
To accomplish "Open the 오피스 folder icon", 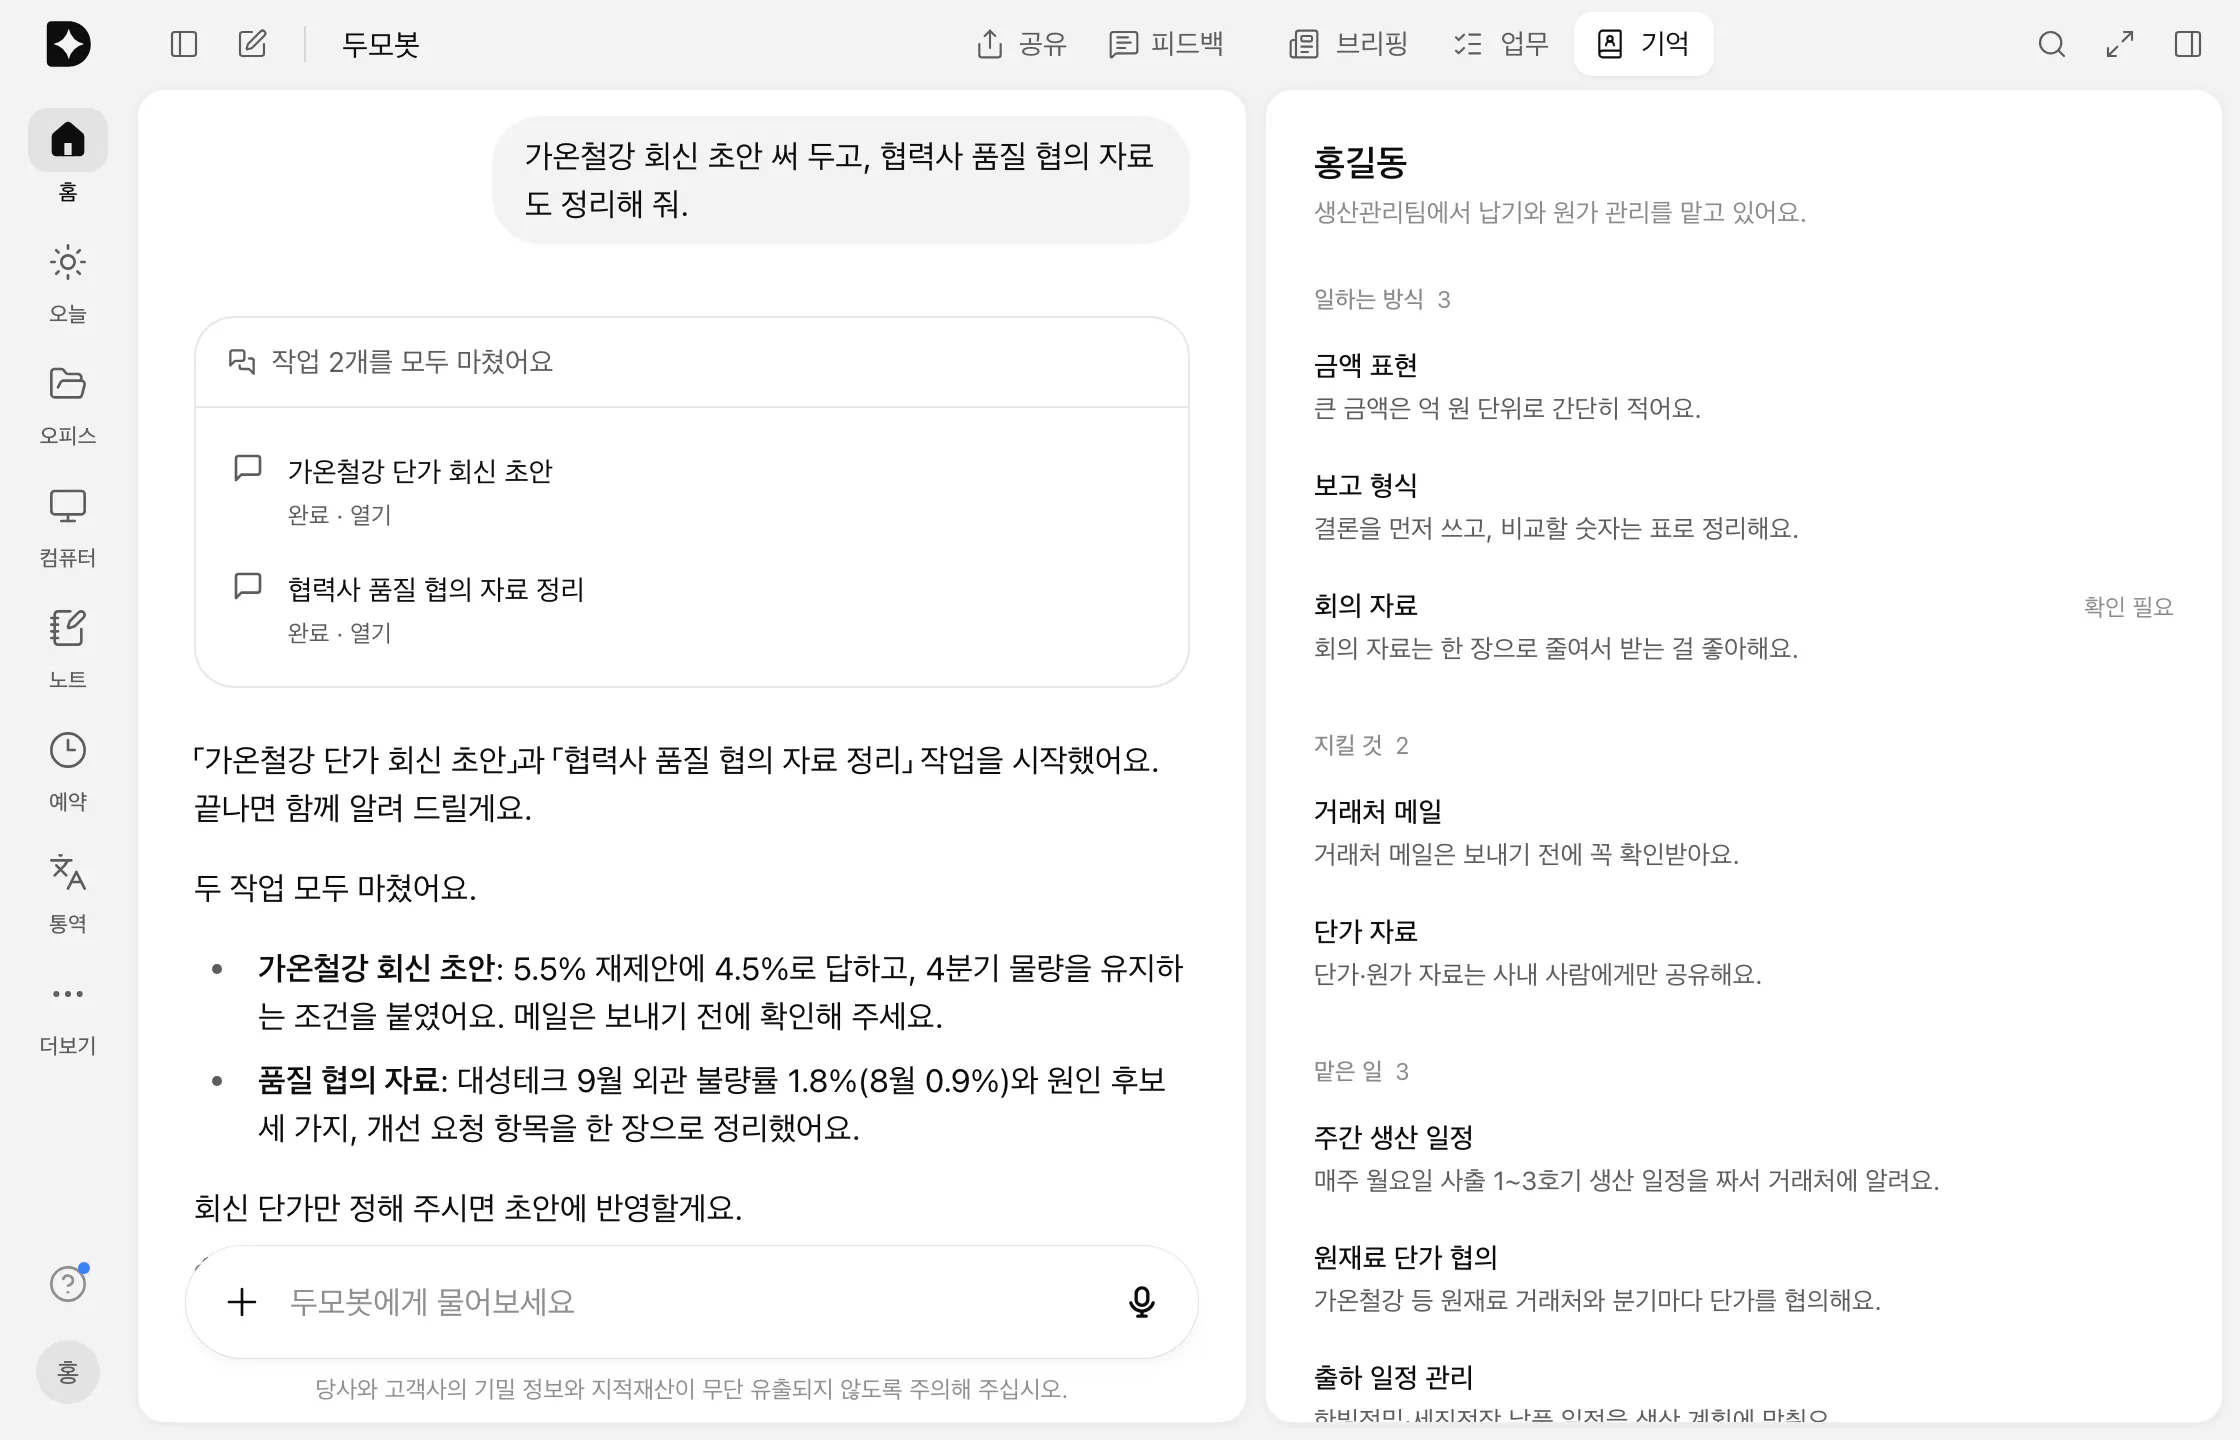I will tap(68, 384).
